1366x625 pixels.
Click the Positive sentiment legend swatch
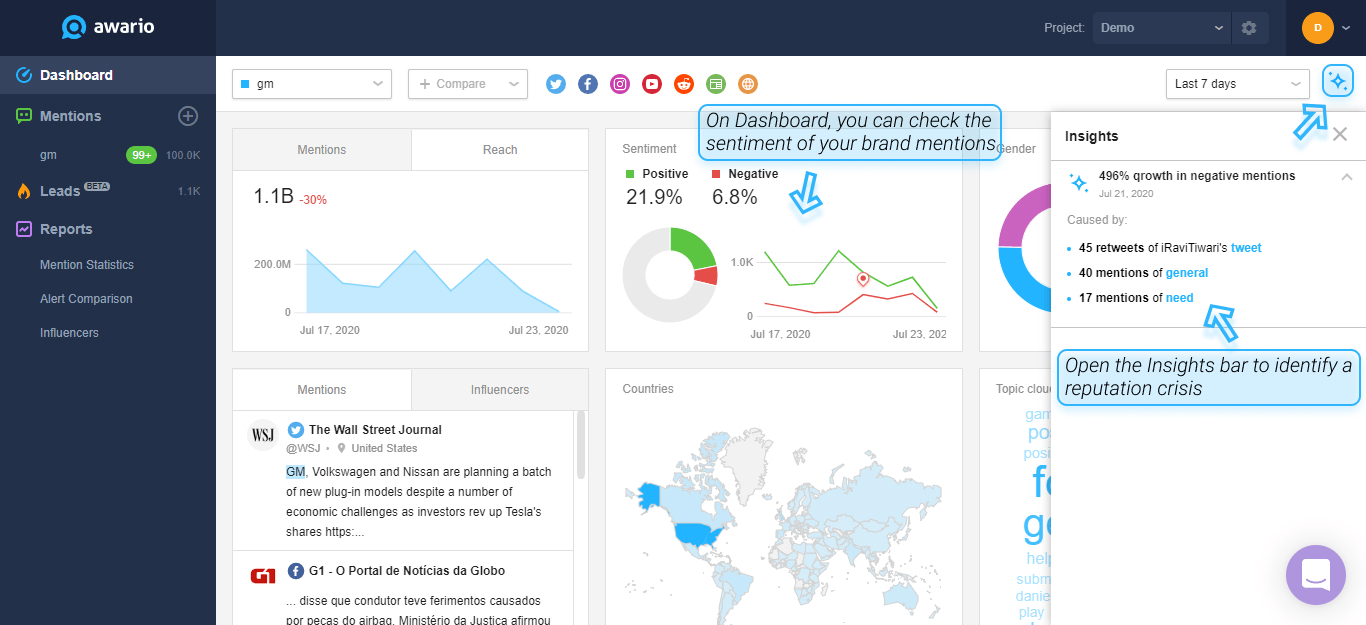(x=630, y=174)
